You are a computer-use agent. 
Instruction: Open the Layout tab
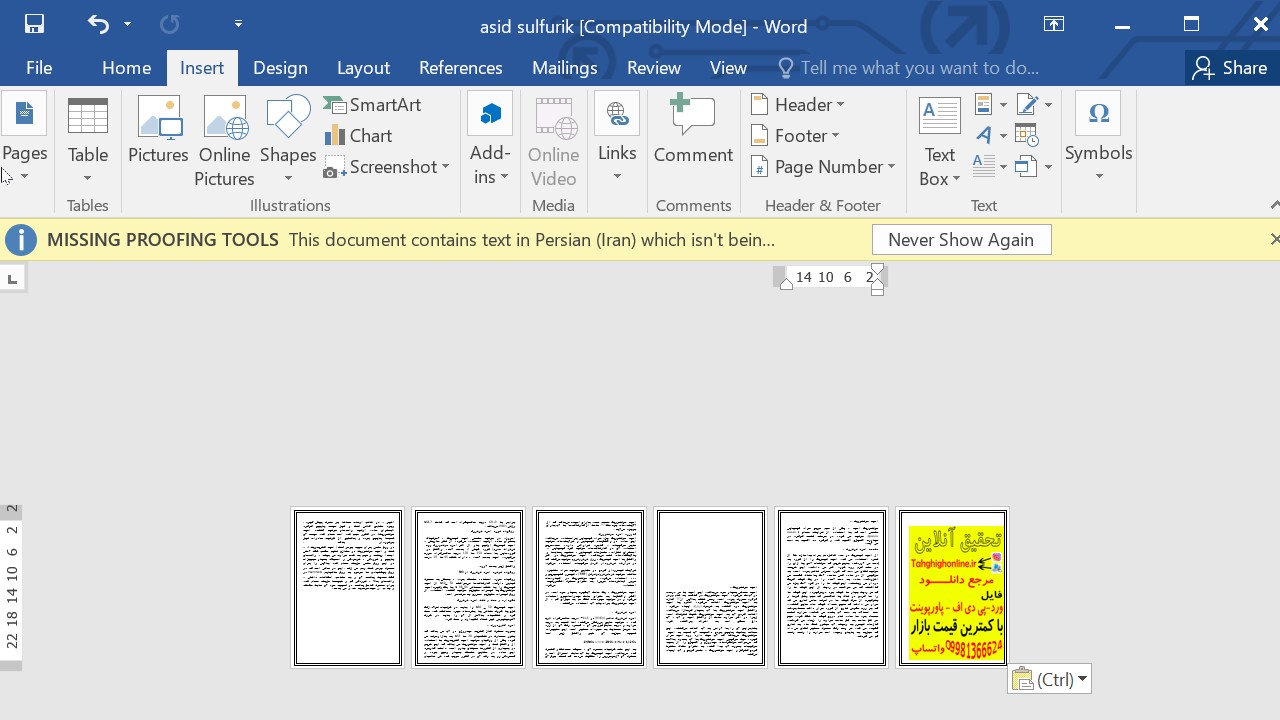pos(363,68)
